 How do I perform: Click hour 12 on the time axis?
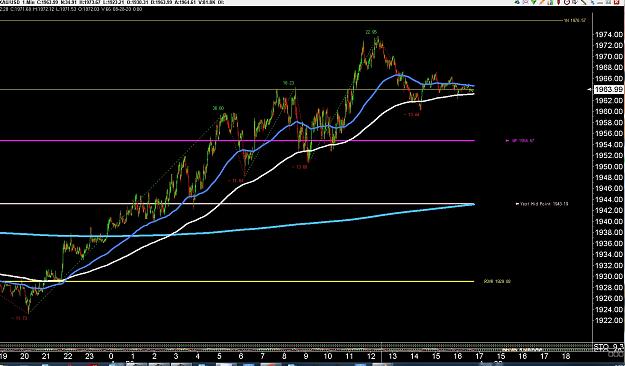point(371,356)
